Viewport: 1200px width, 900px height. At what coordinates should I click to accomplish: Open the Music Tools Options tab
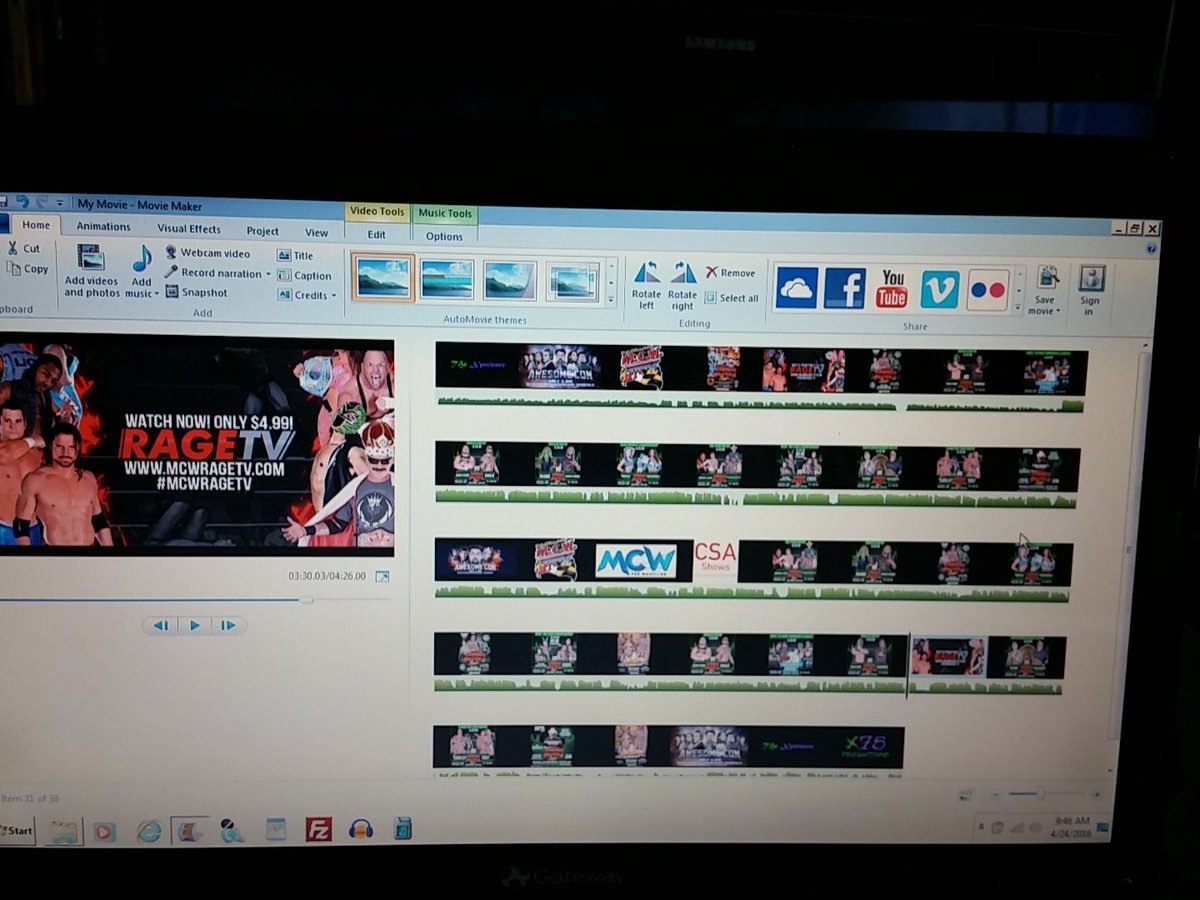point(444,236)
